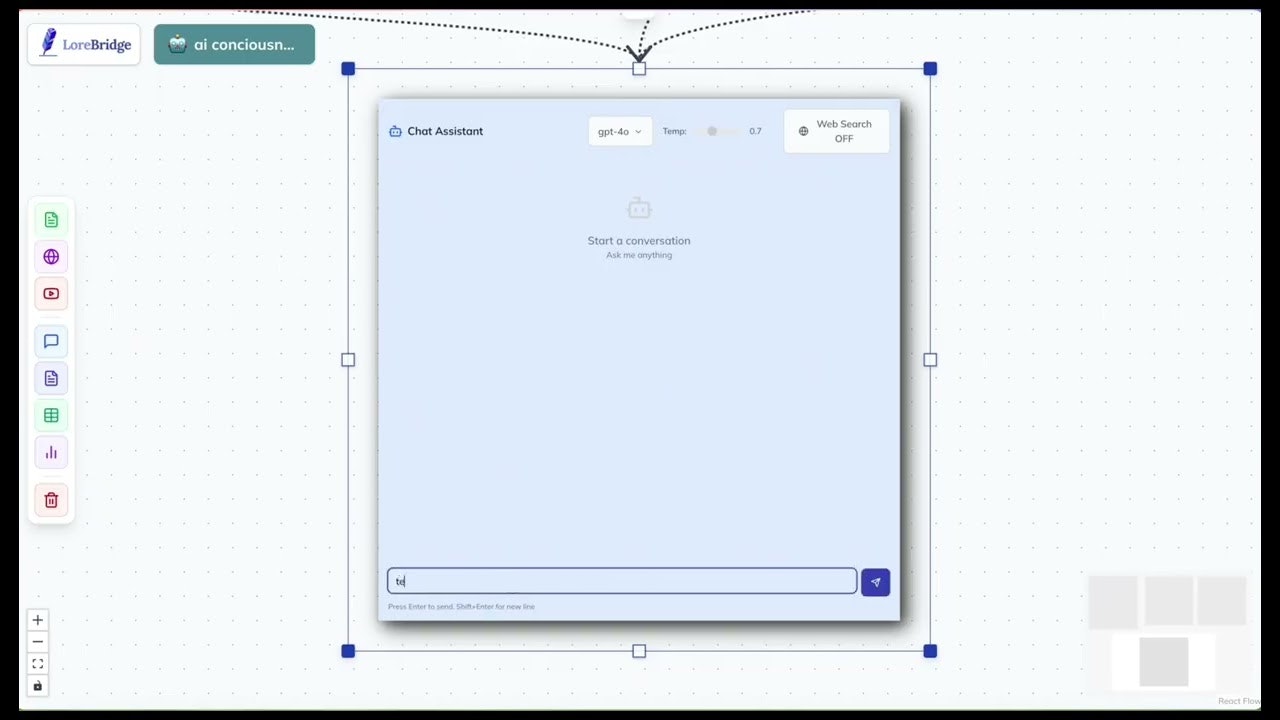Screen dimensions: 1280x720
Task: Send message with paper plane button
Action: pos(875,582)
